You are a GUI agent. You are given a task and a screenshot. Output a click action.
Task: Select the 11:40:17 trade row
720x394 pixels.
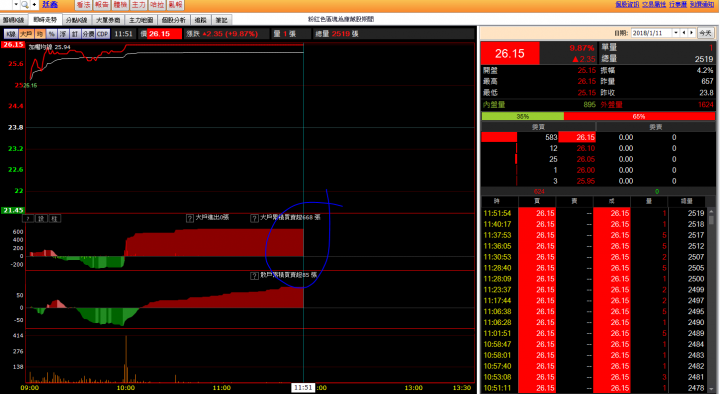[x=594, y=225]
